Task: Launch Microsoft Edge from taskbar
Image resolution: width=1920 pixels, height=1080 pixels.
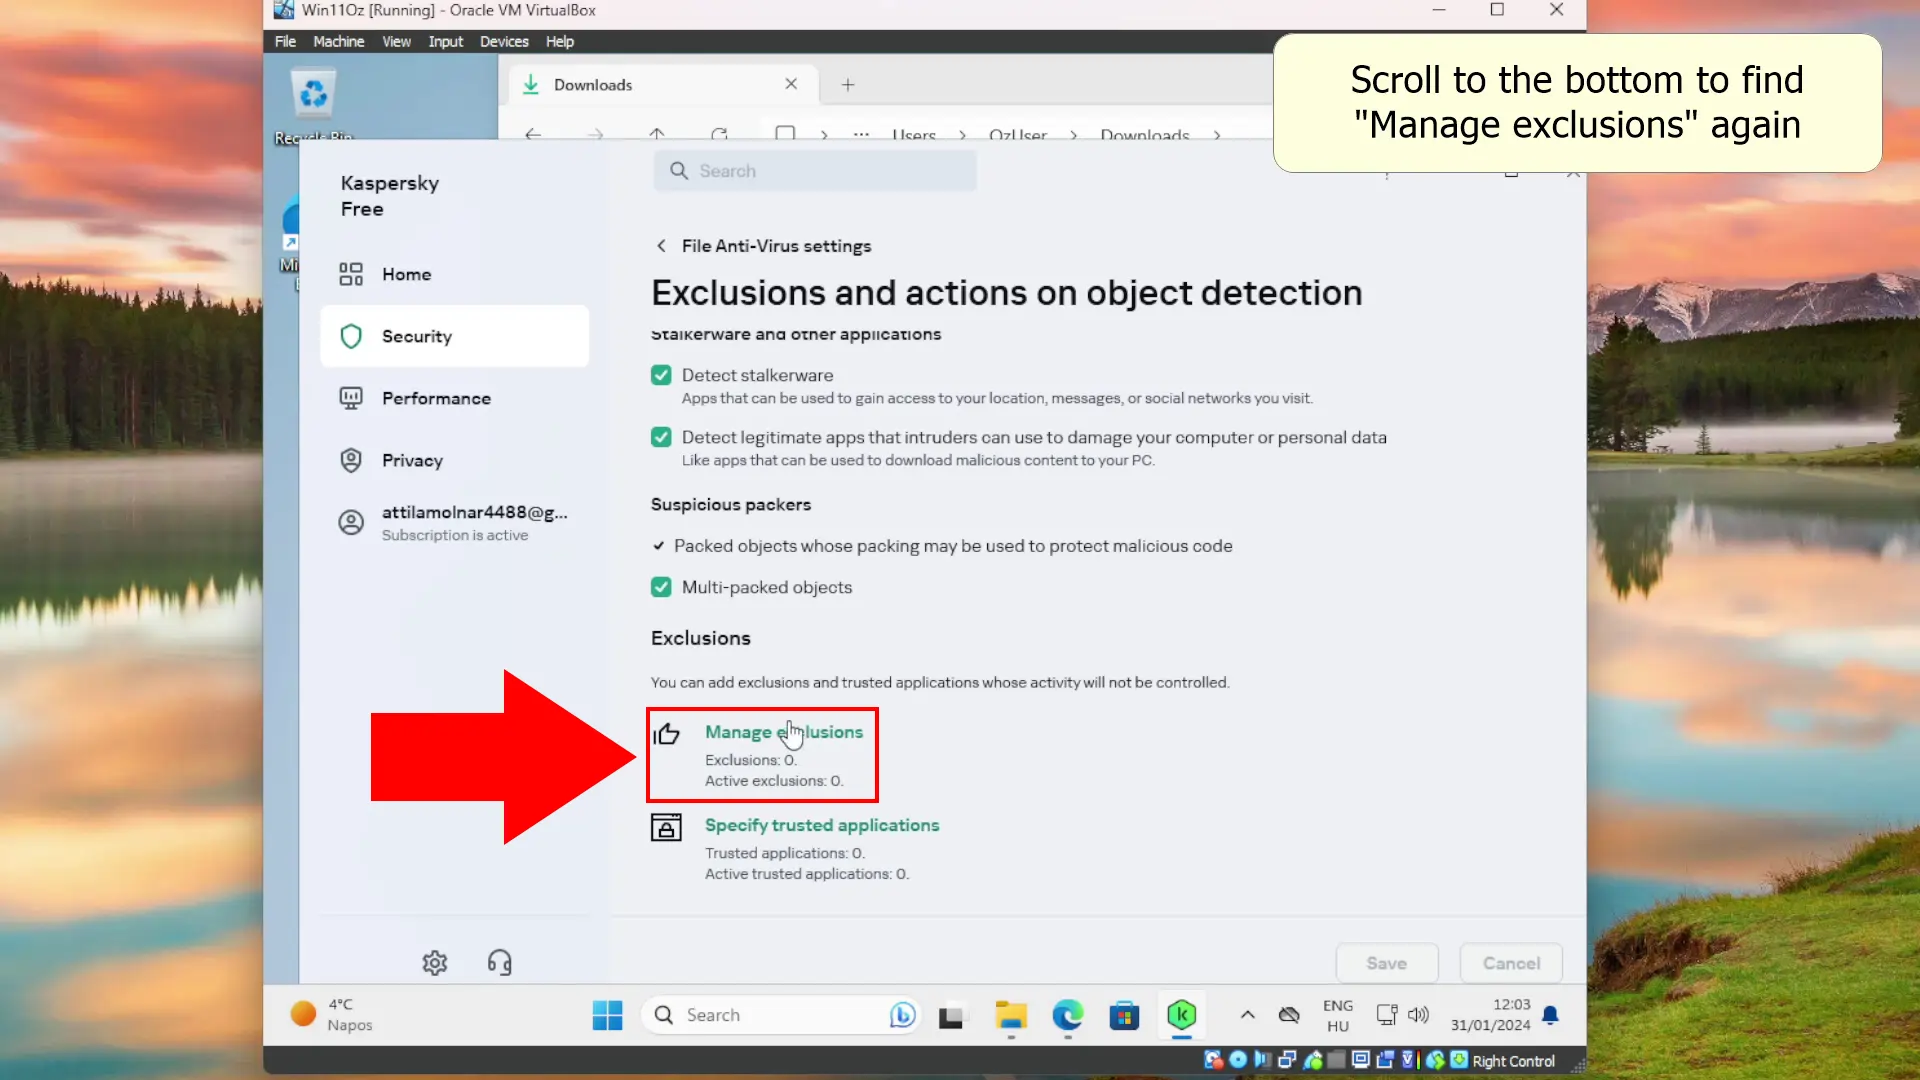Action: click(x=1068, y=1016)
